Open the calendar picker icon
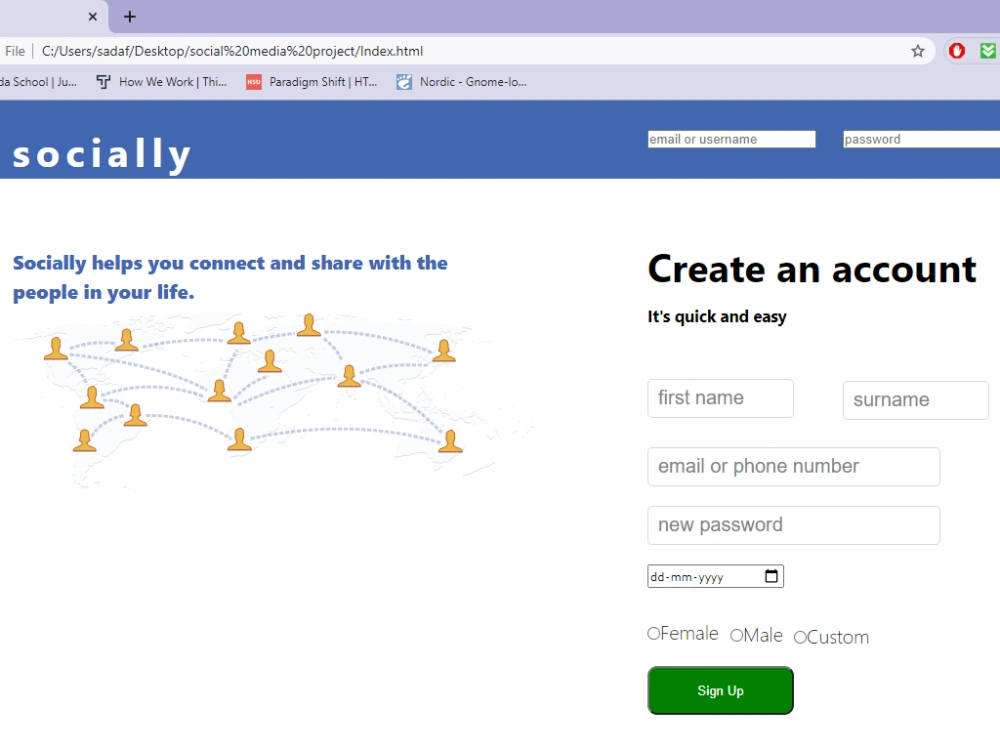Screen dimensions: 1000x750 tap(771, 576)
